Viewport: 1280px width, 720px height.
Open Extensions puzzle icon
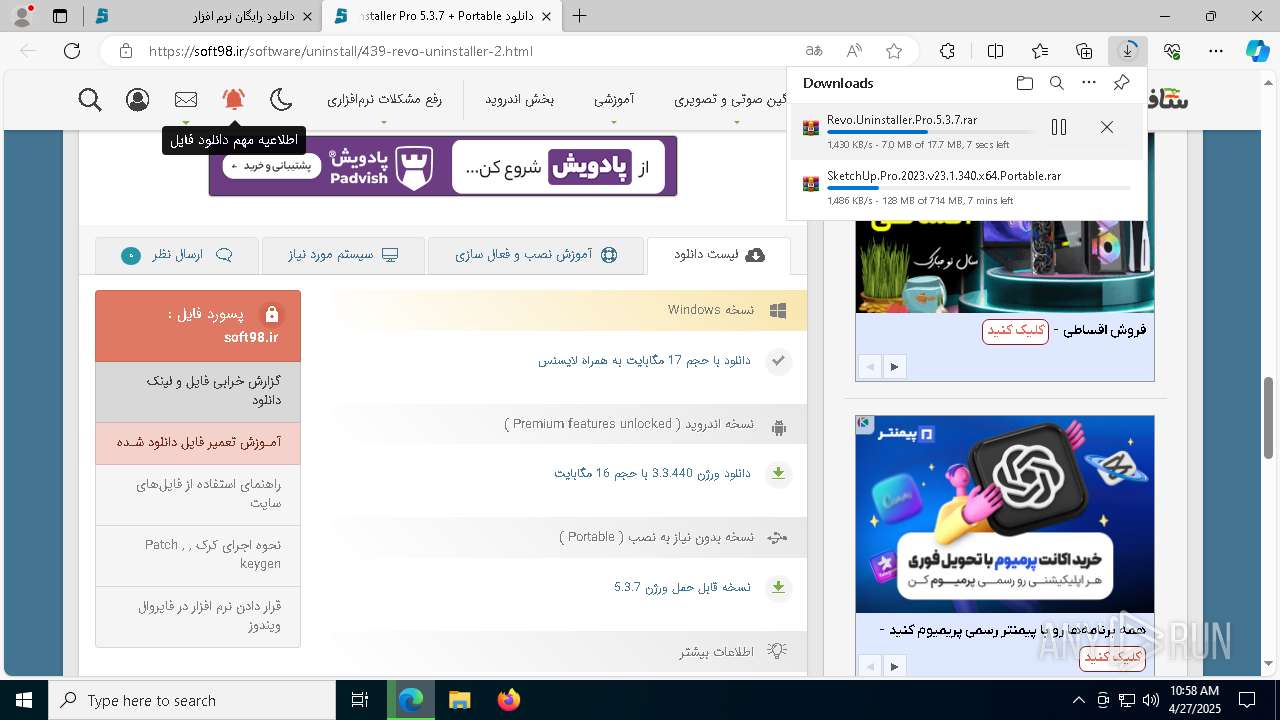pyautogui.click(x=947, y=51)
